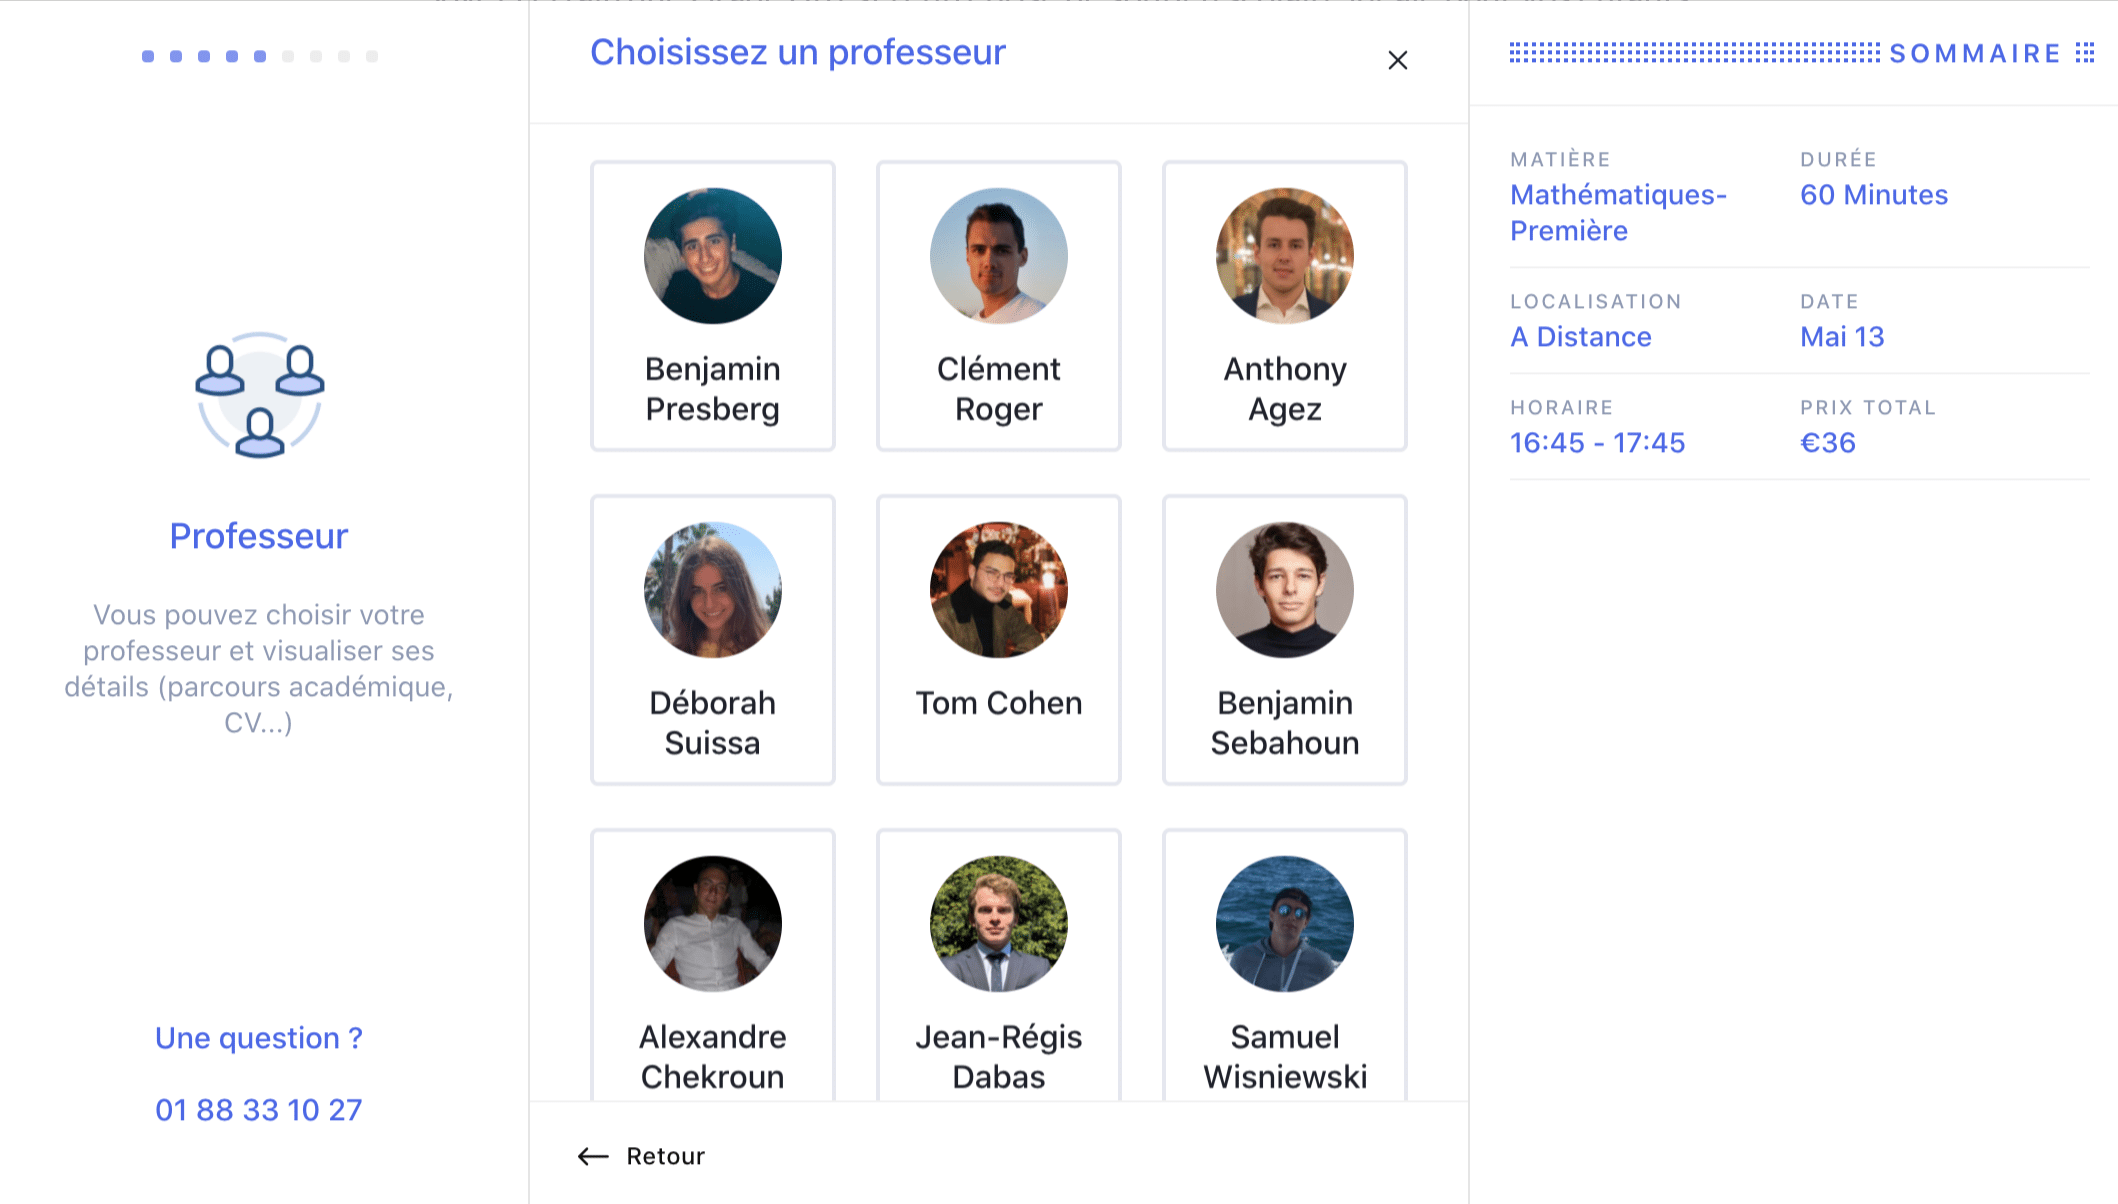The image size is (2118, 1204).
Task: Click the Retour link
Action: click(x=665, y=1156)
